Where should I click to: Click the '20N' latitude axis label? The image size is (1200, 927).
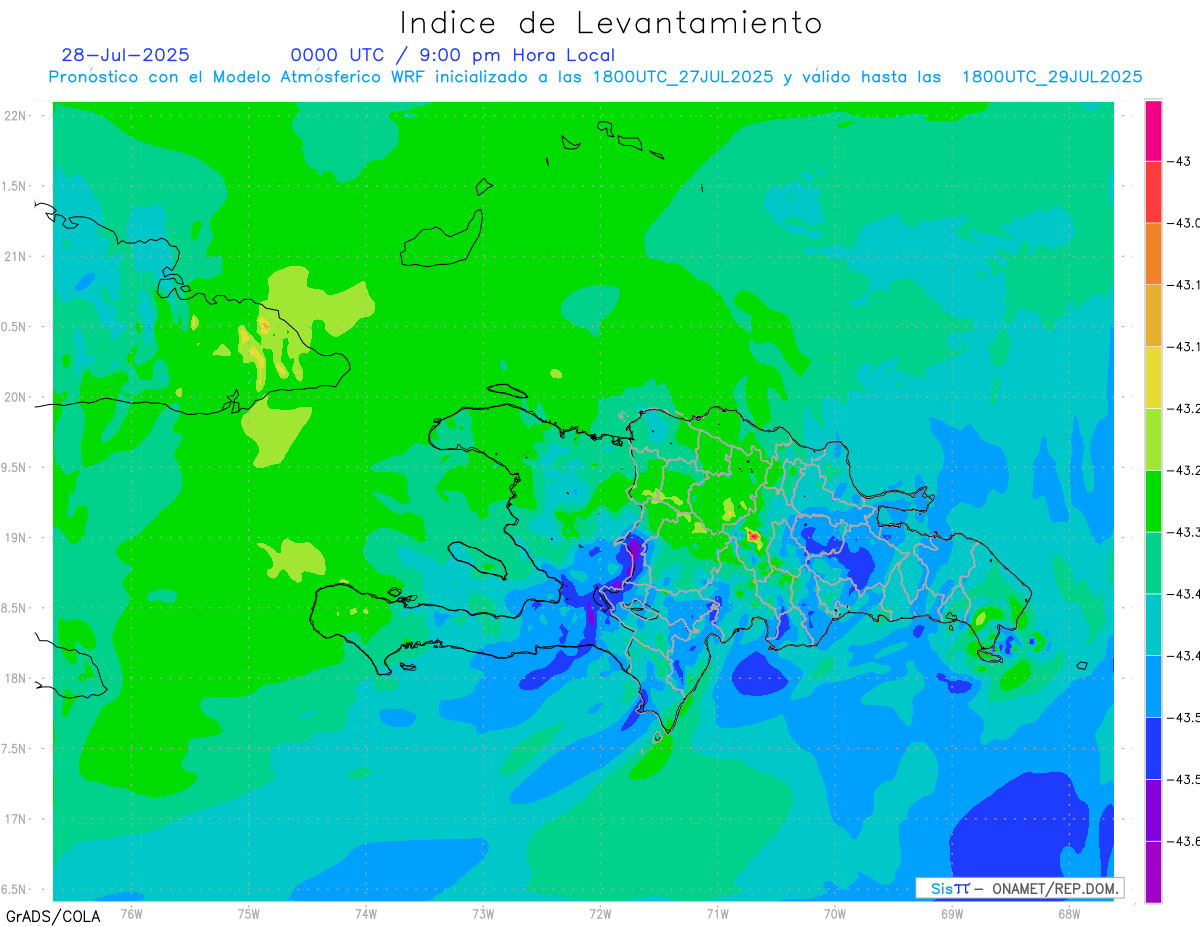[17, 397]
